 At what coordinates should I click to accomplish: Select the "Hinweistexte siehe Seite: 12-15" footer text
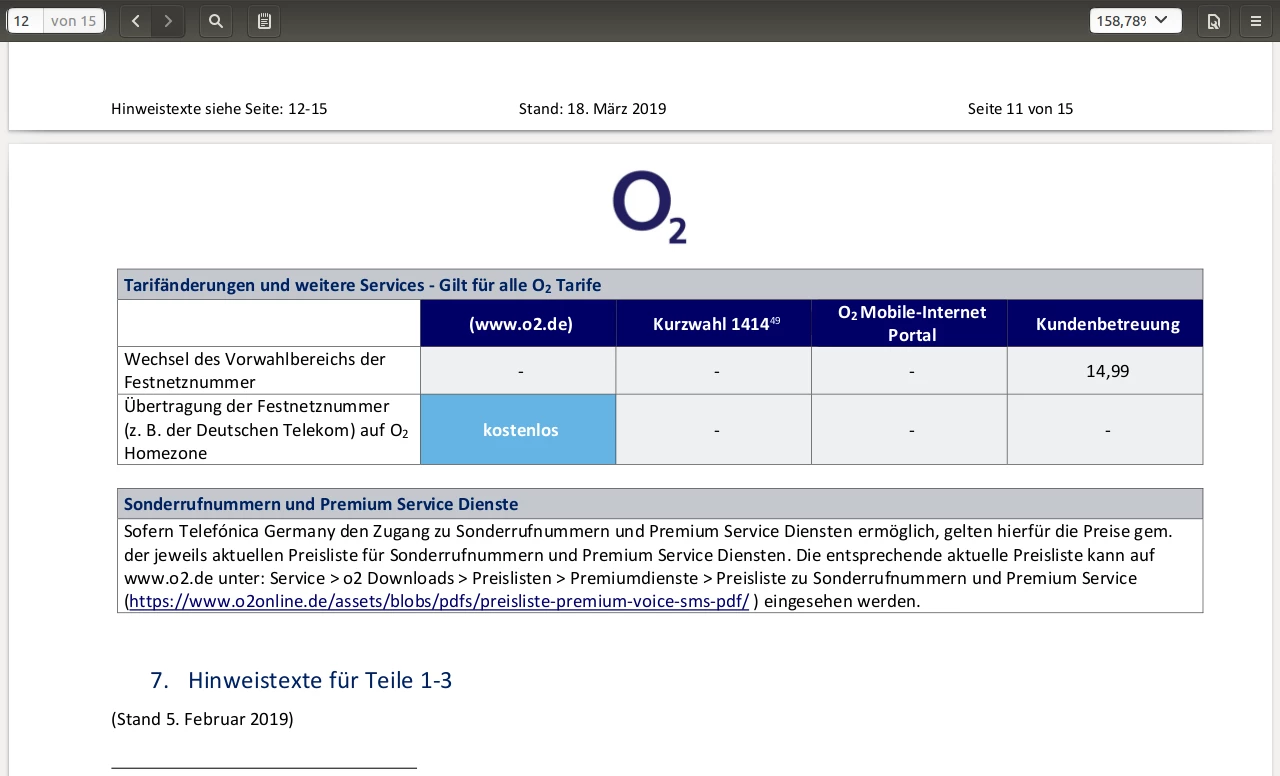[219, 109]
